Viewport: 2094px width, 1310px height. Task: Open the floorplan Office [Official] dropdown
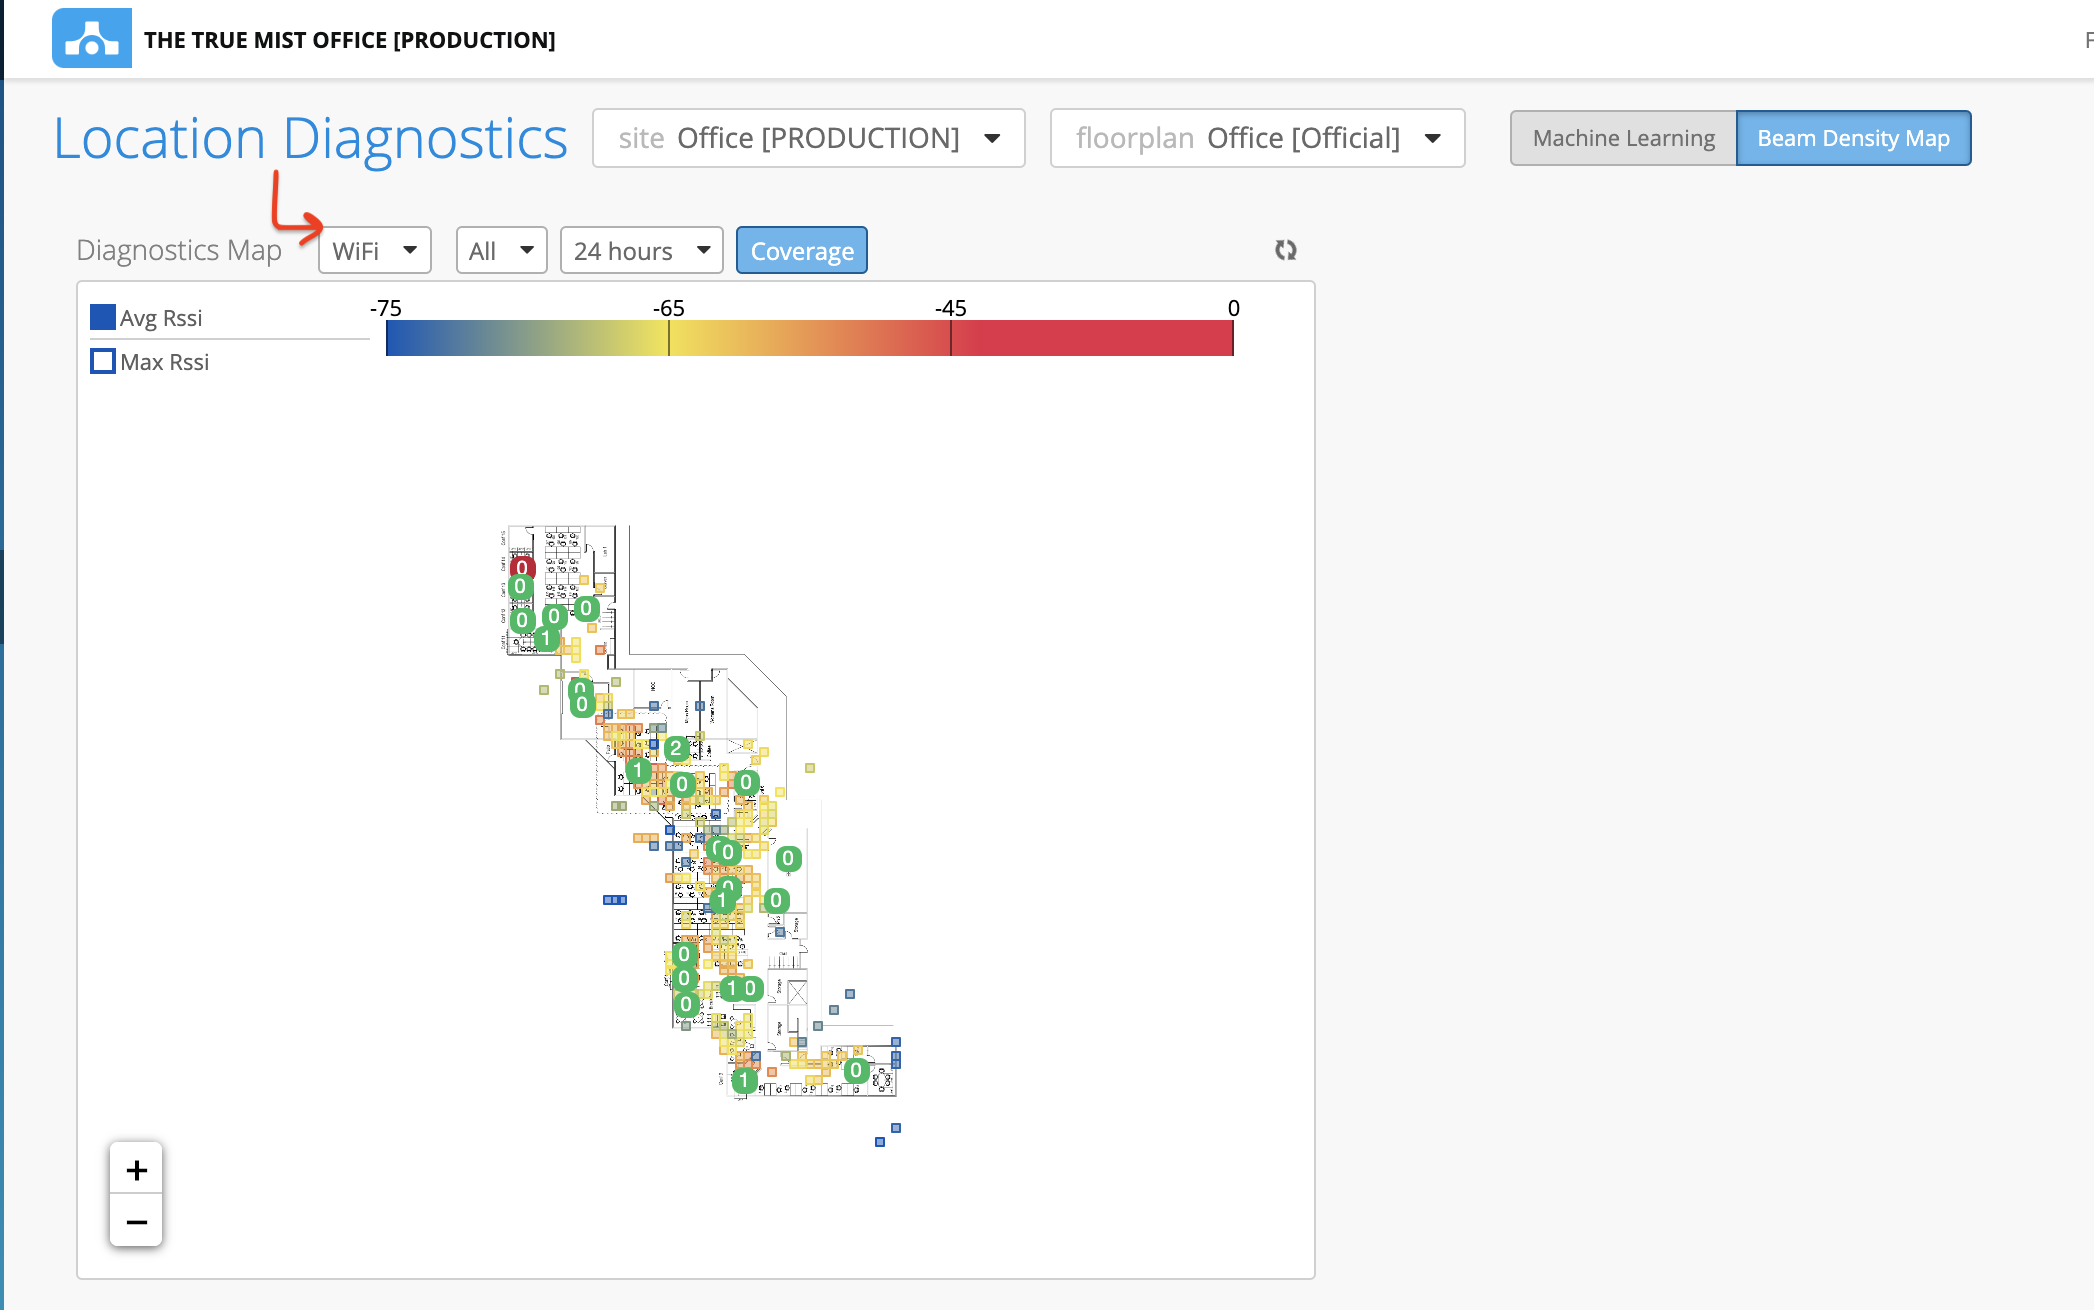(x=1256, y=138)
